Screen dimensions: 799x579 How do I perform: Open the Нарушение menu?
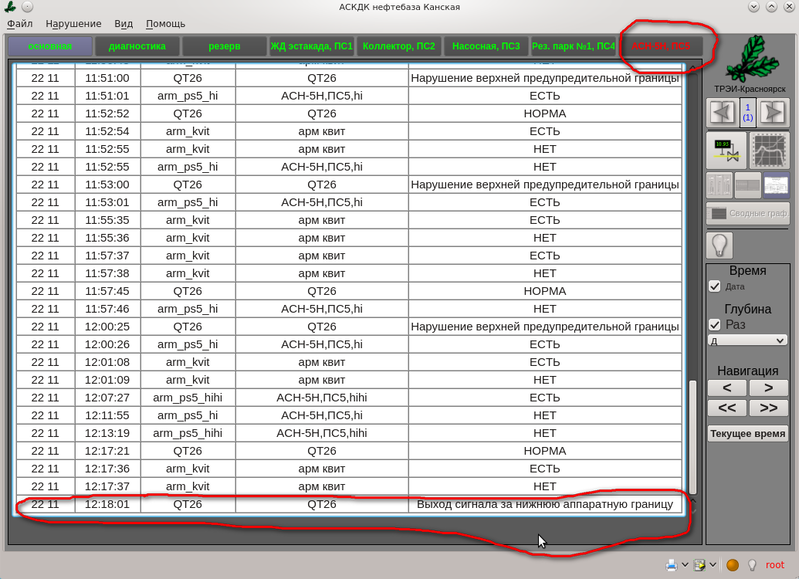(x=74, y=23)
